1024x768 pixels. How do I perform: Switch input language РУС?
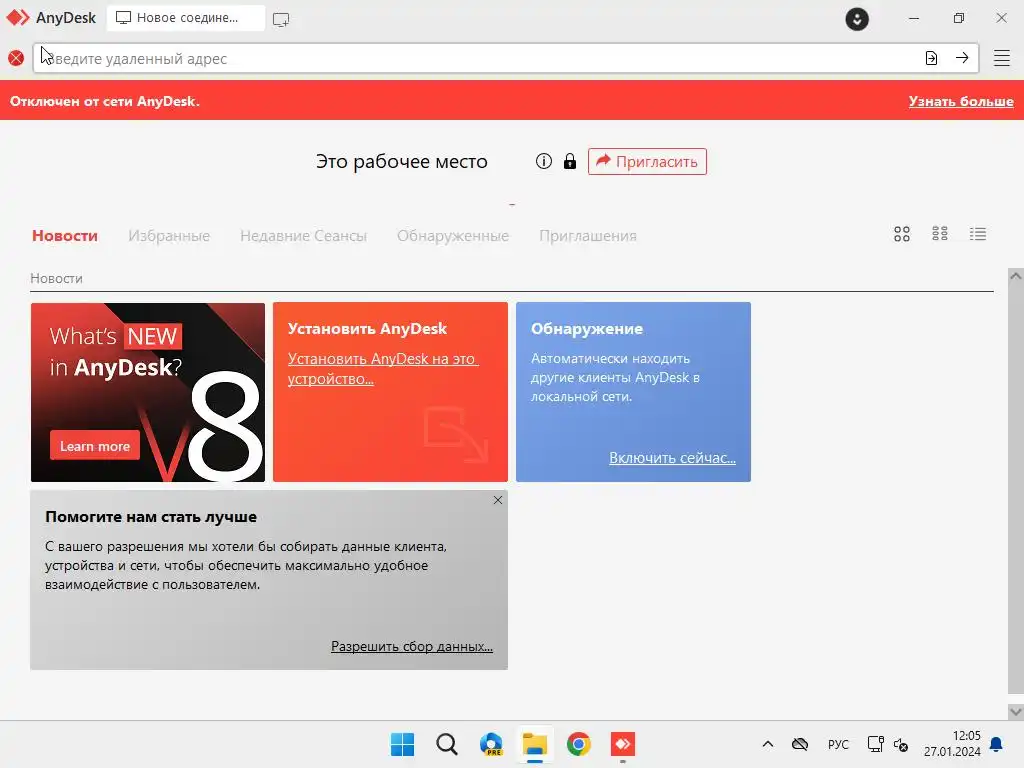coord(838,744)
